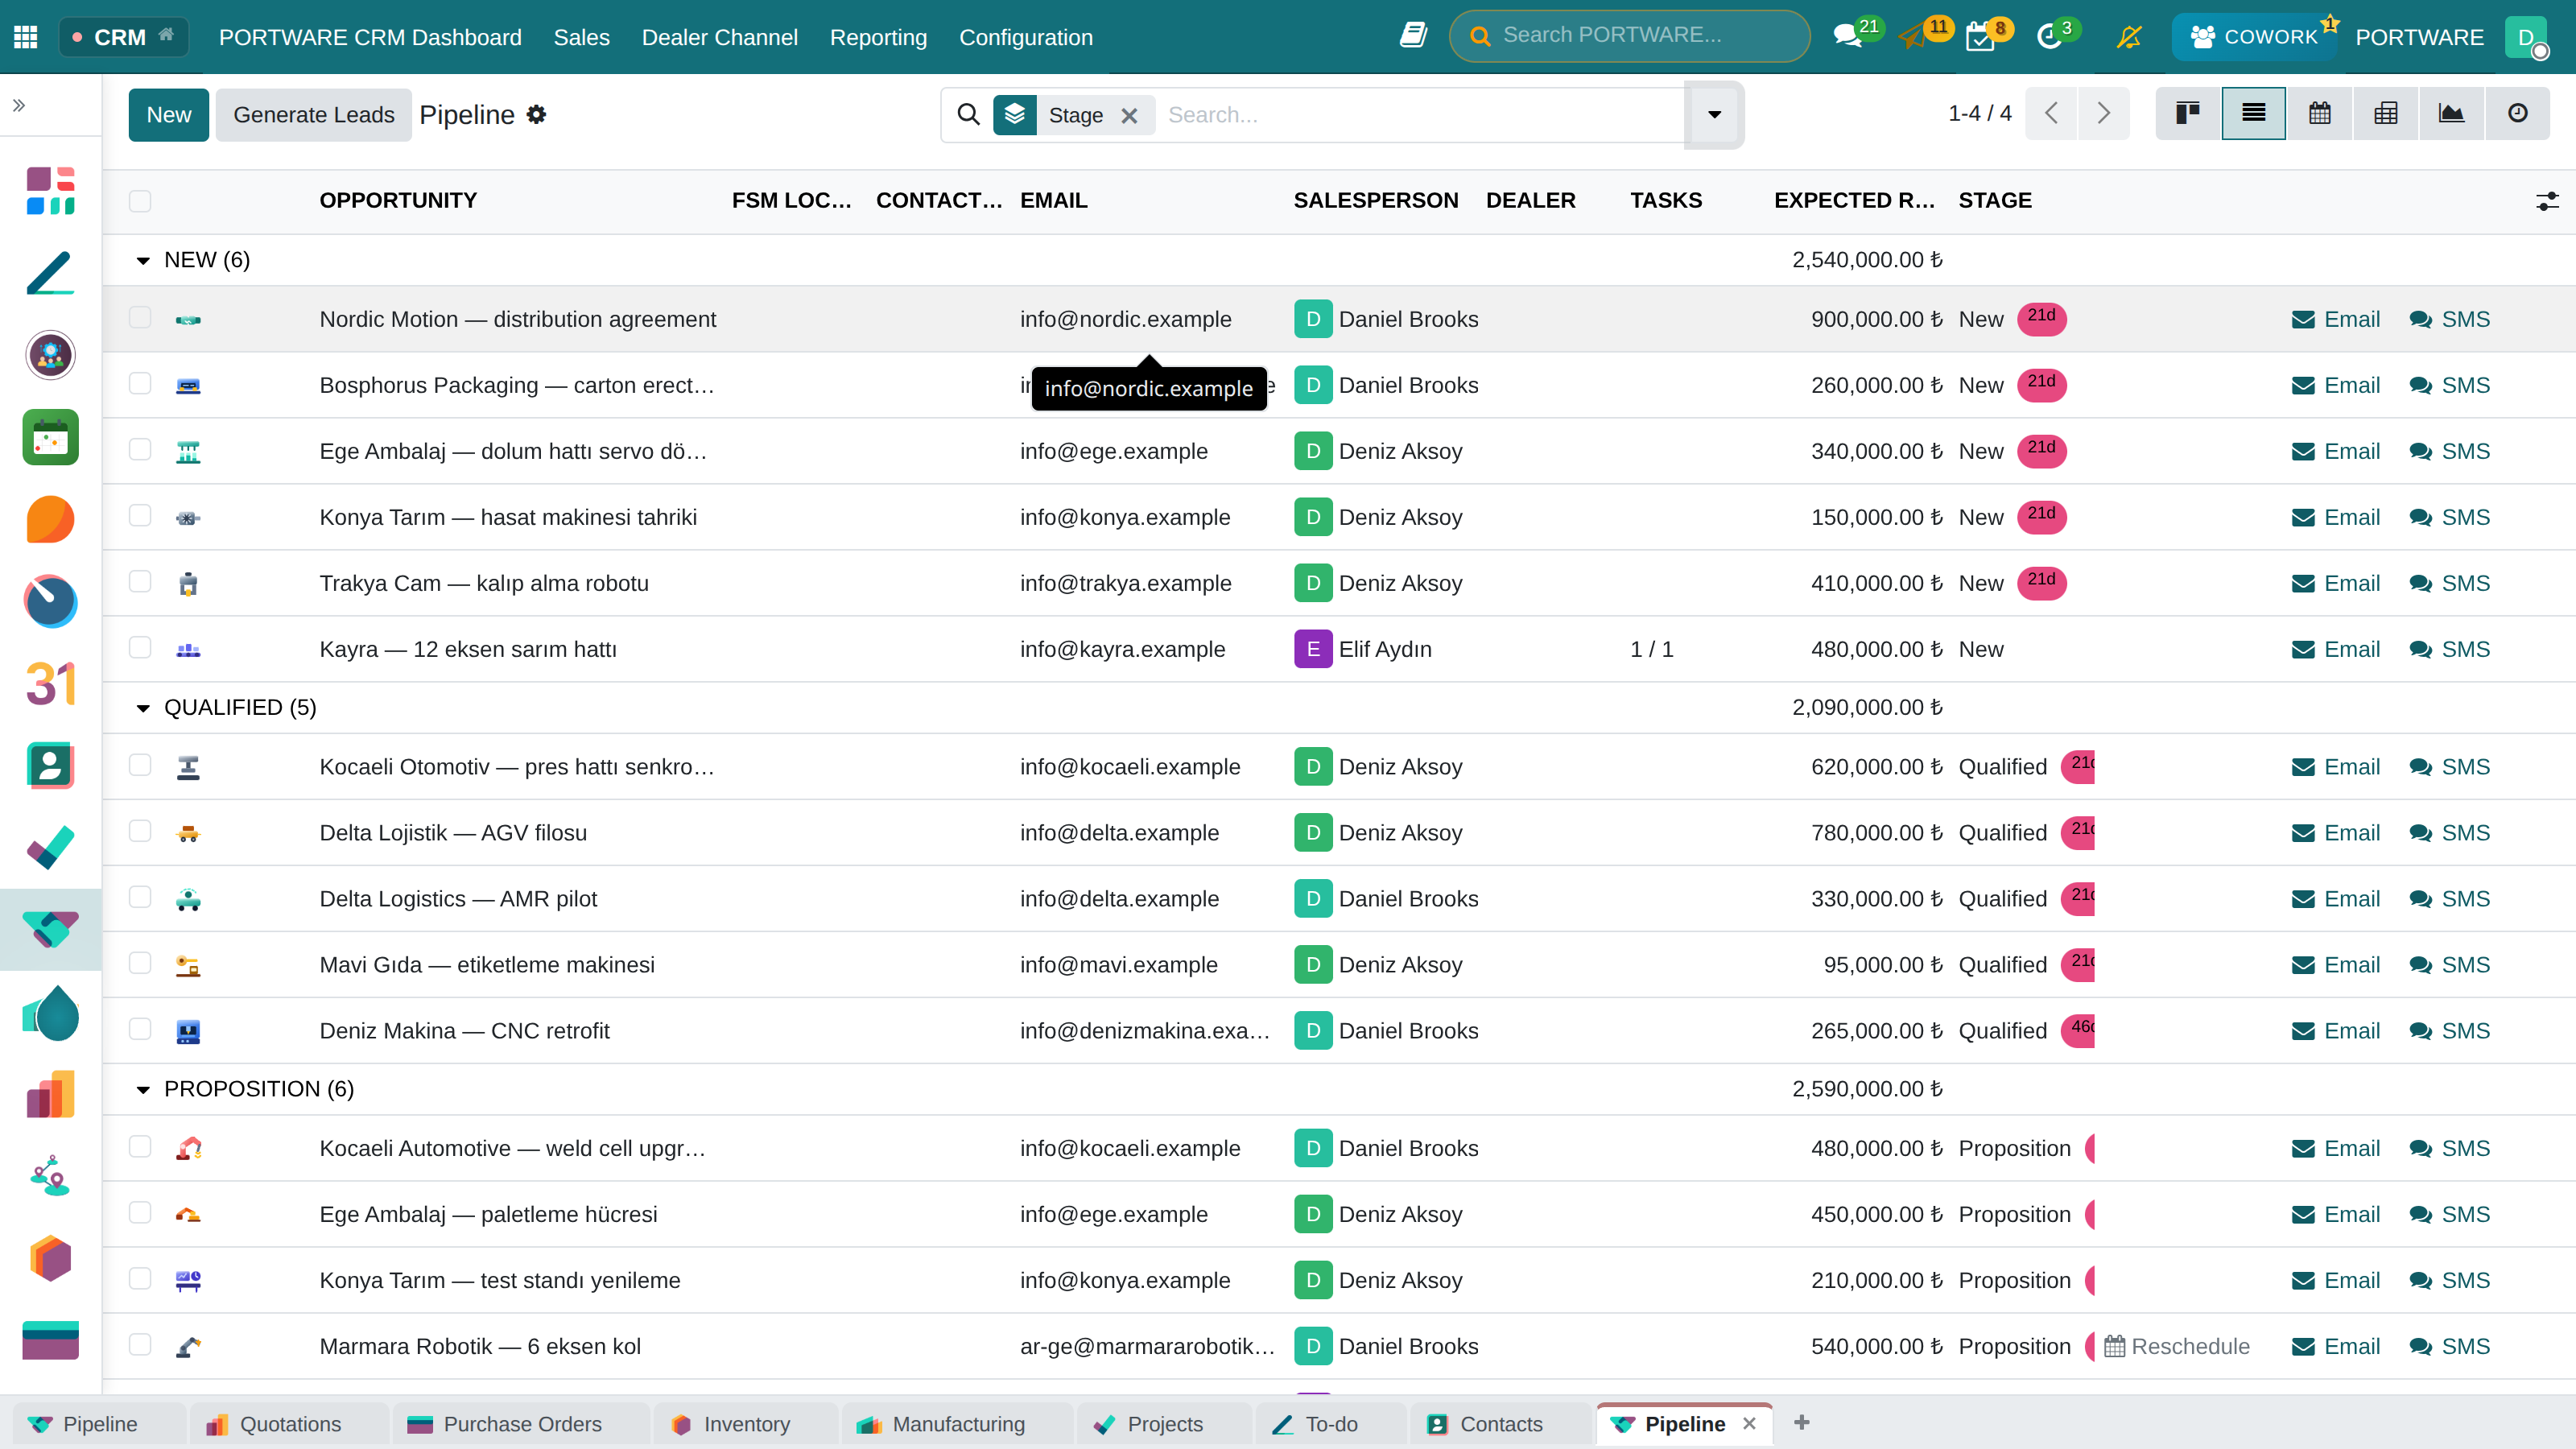Open the apps grid menu

point(26,37)
